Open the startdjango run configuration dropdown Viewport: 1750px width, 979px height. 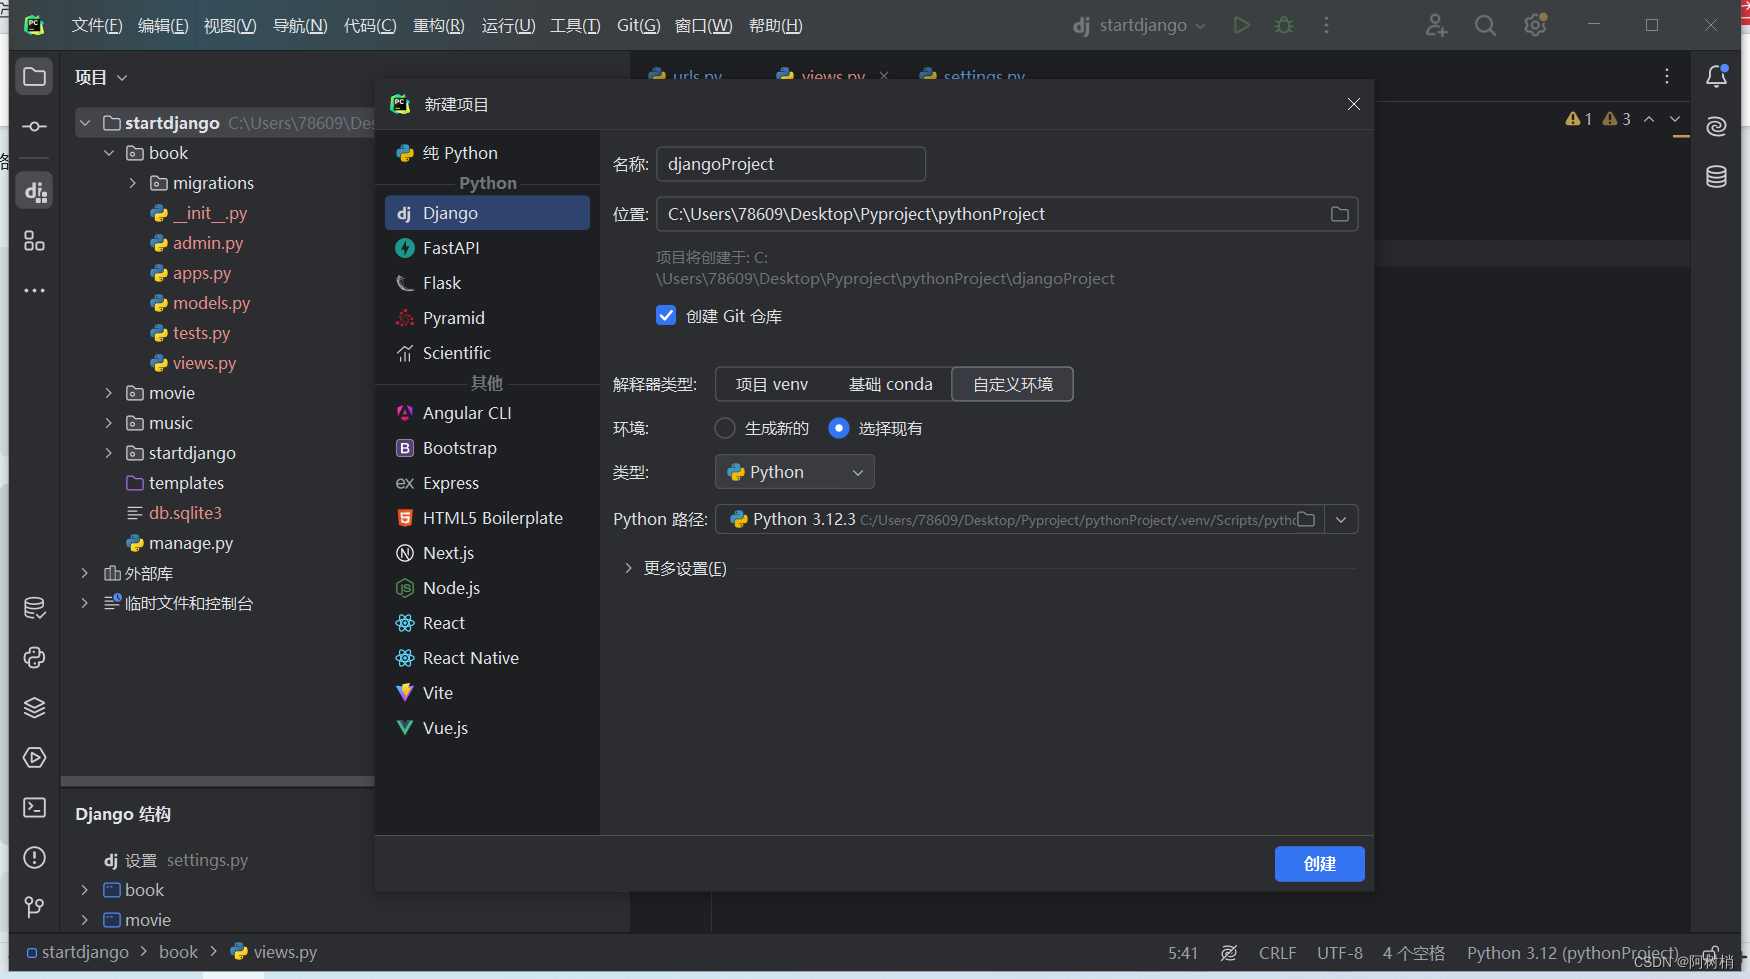tap(1140, 25)
